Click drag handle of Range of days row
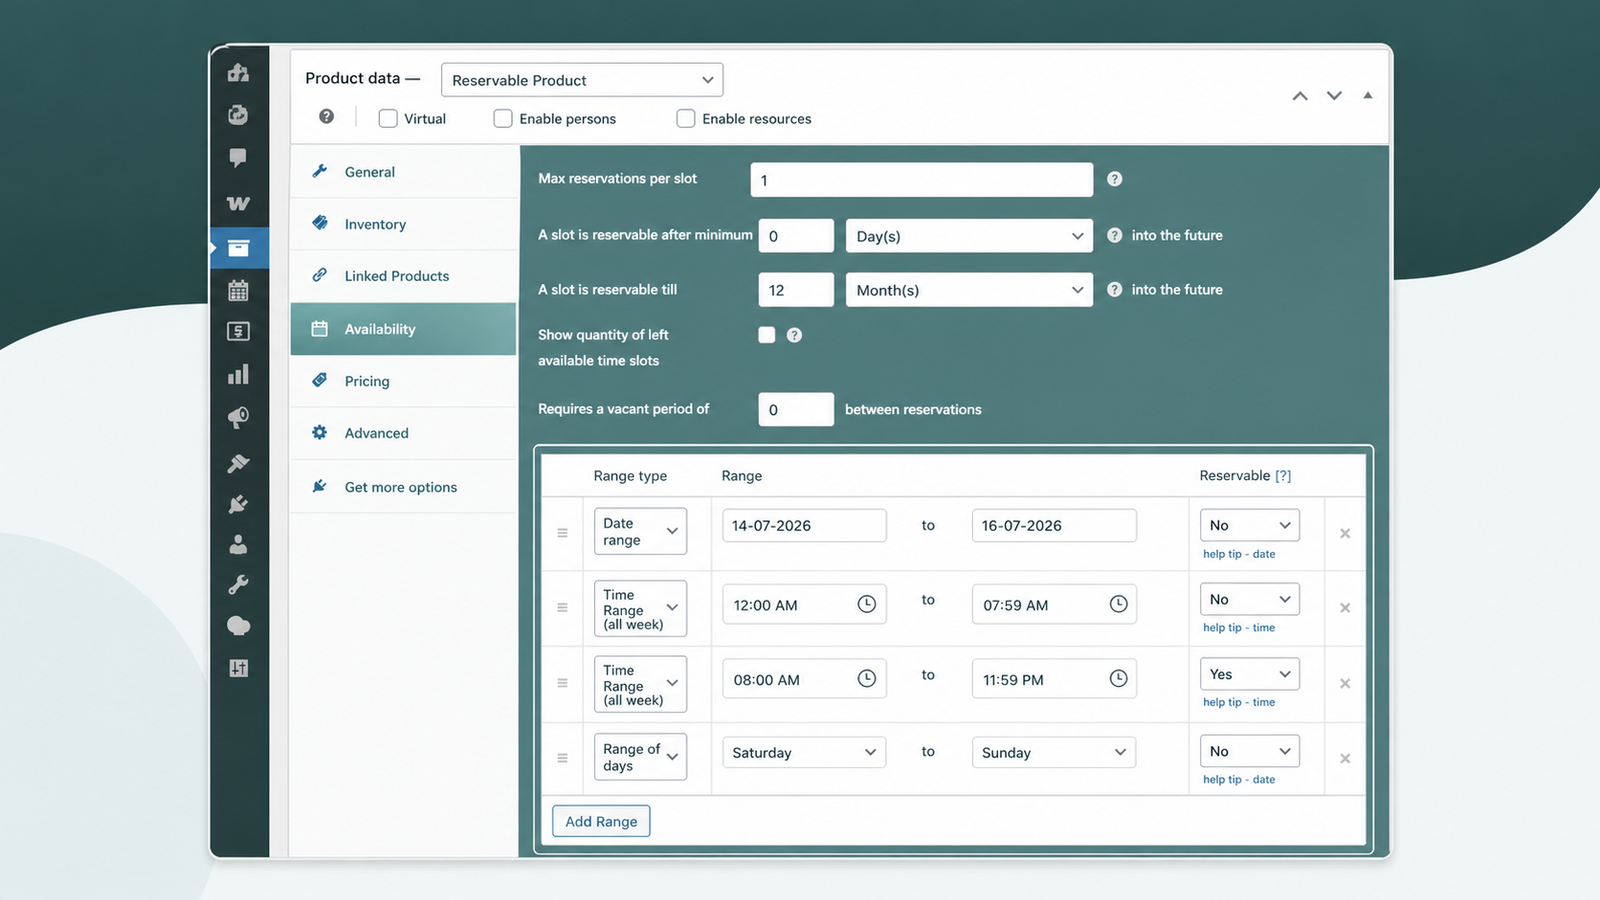 click(562, 758)
